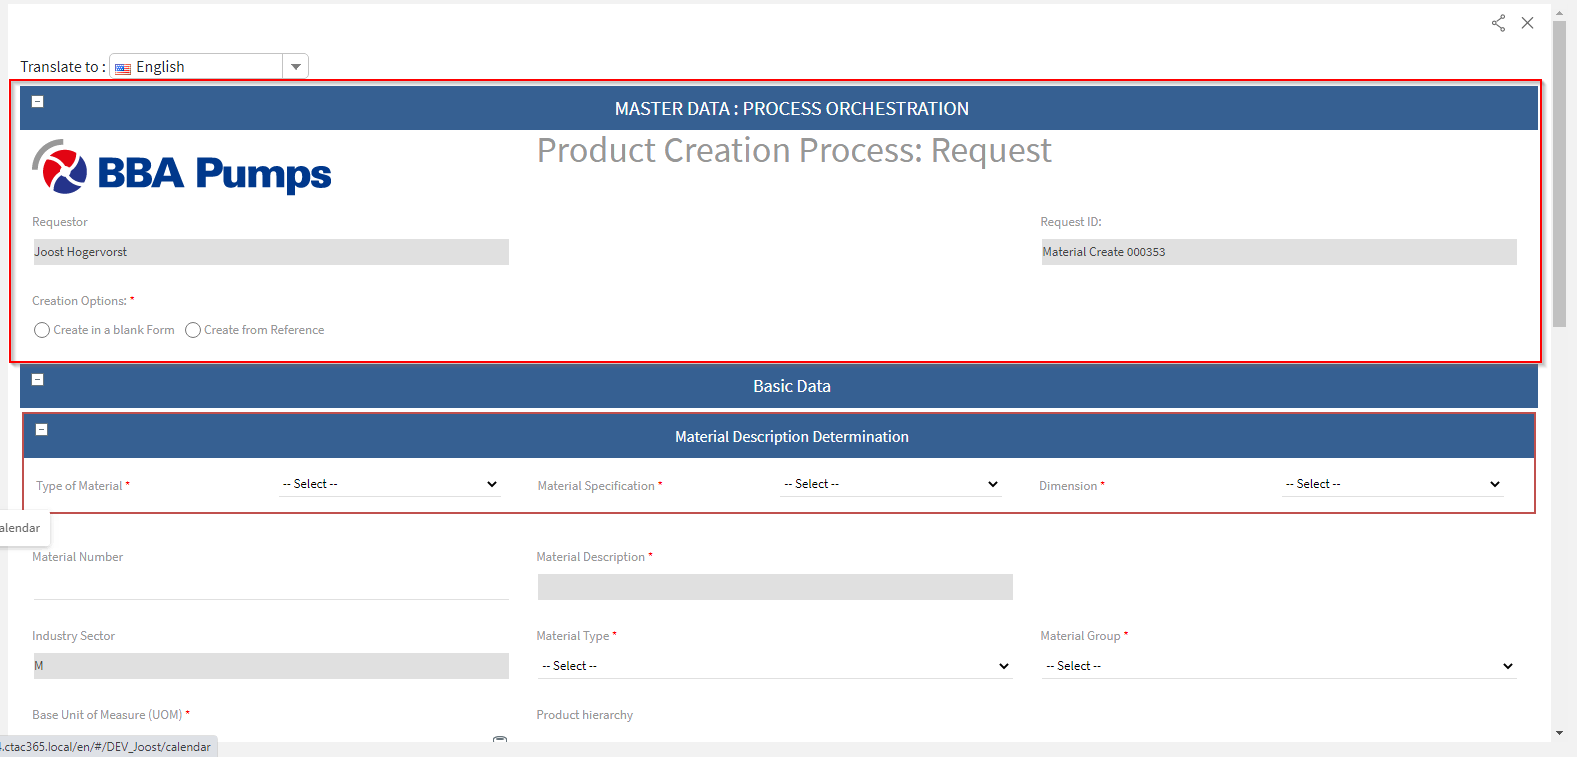The width and height of the screenshot is (1577, 757).
Task: Expand the Material Group select list
Action: pos(1279,666)
